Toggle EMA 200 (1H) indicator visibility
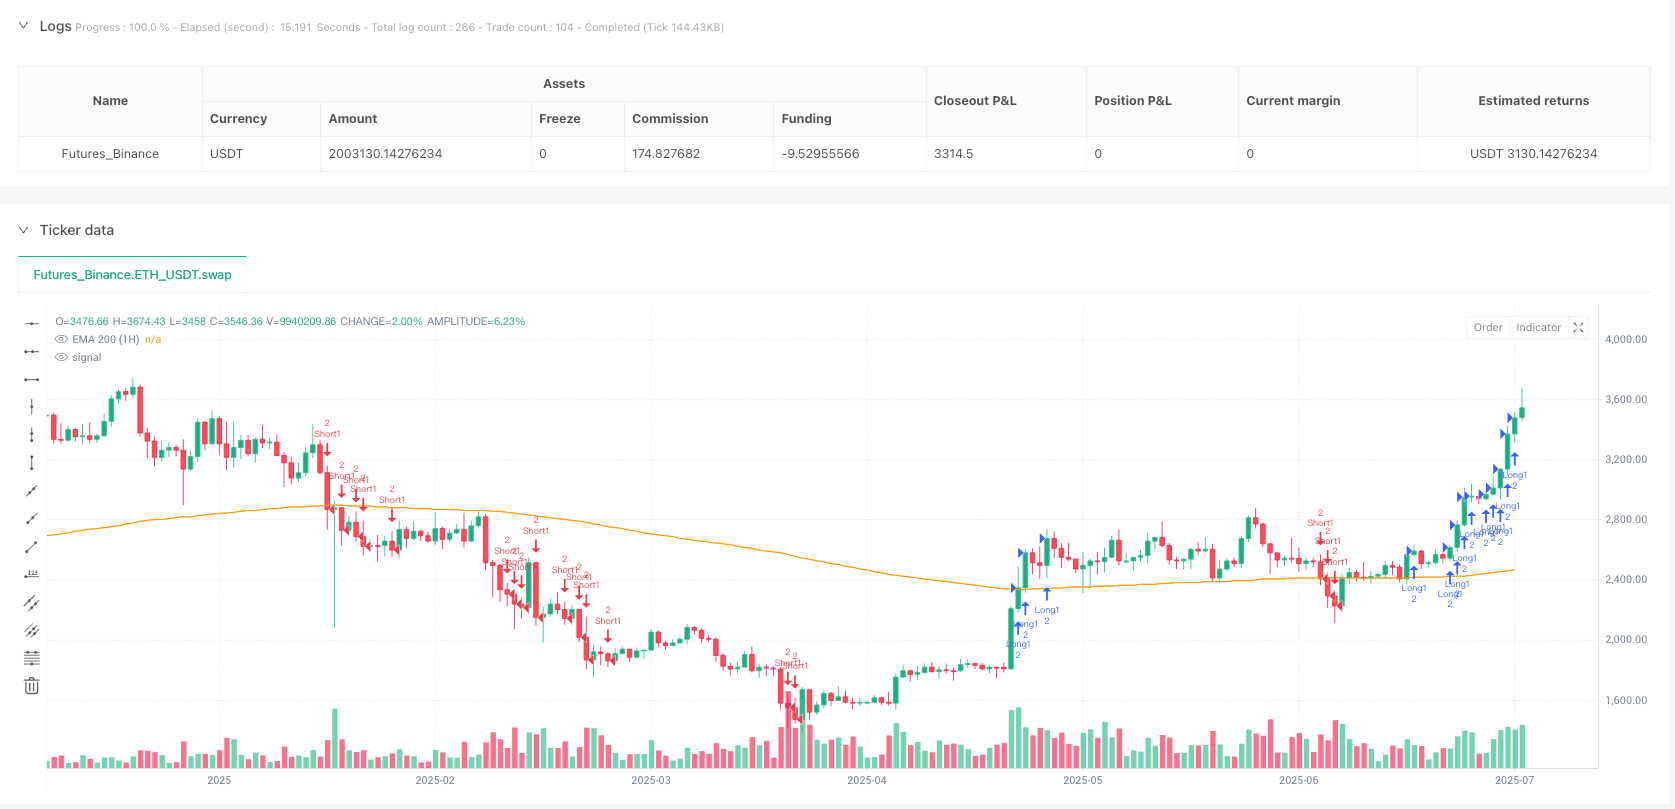 (62, 340)
